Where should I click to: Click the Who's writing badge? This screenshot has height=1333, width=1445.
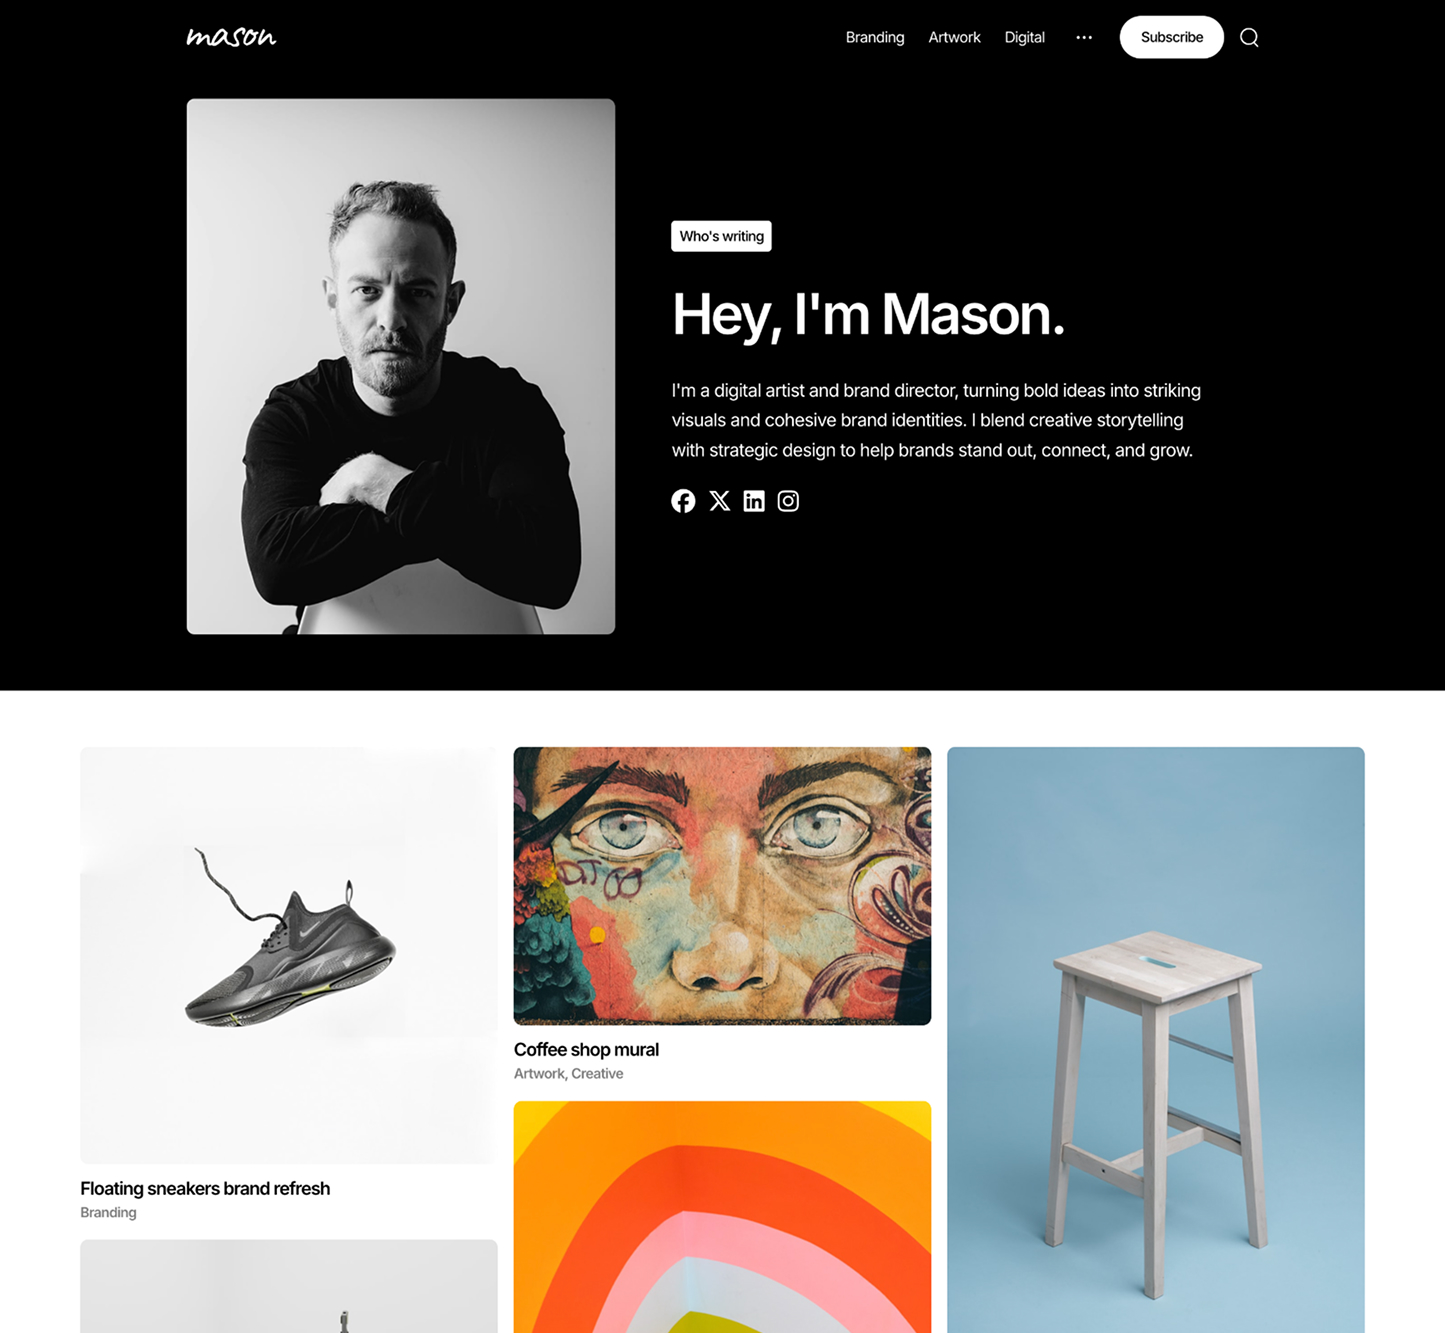pos(721,236)
